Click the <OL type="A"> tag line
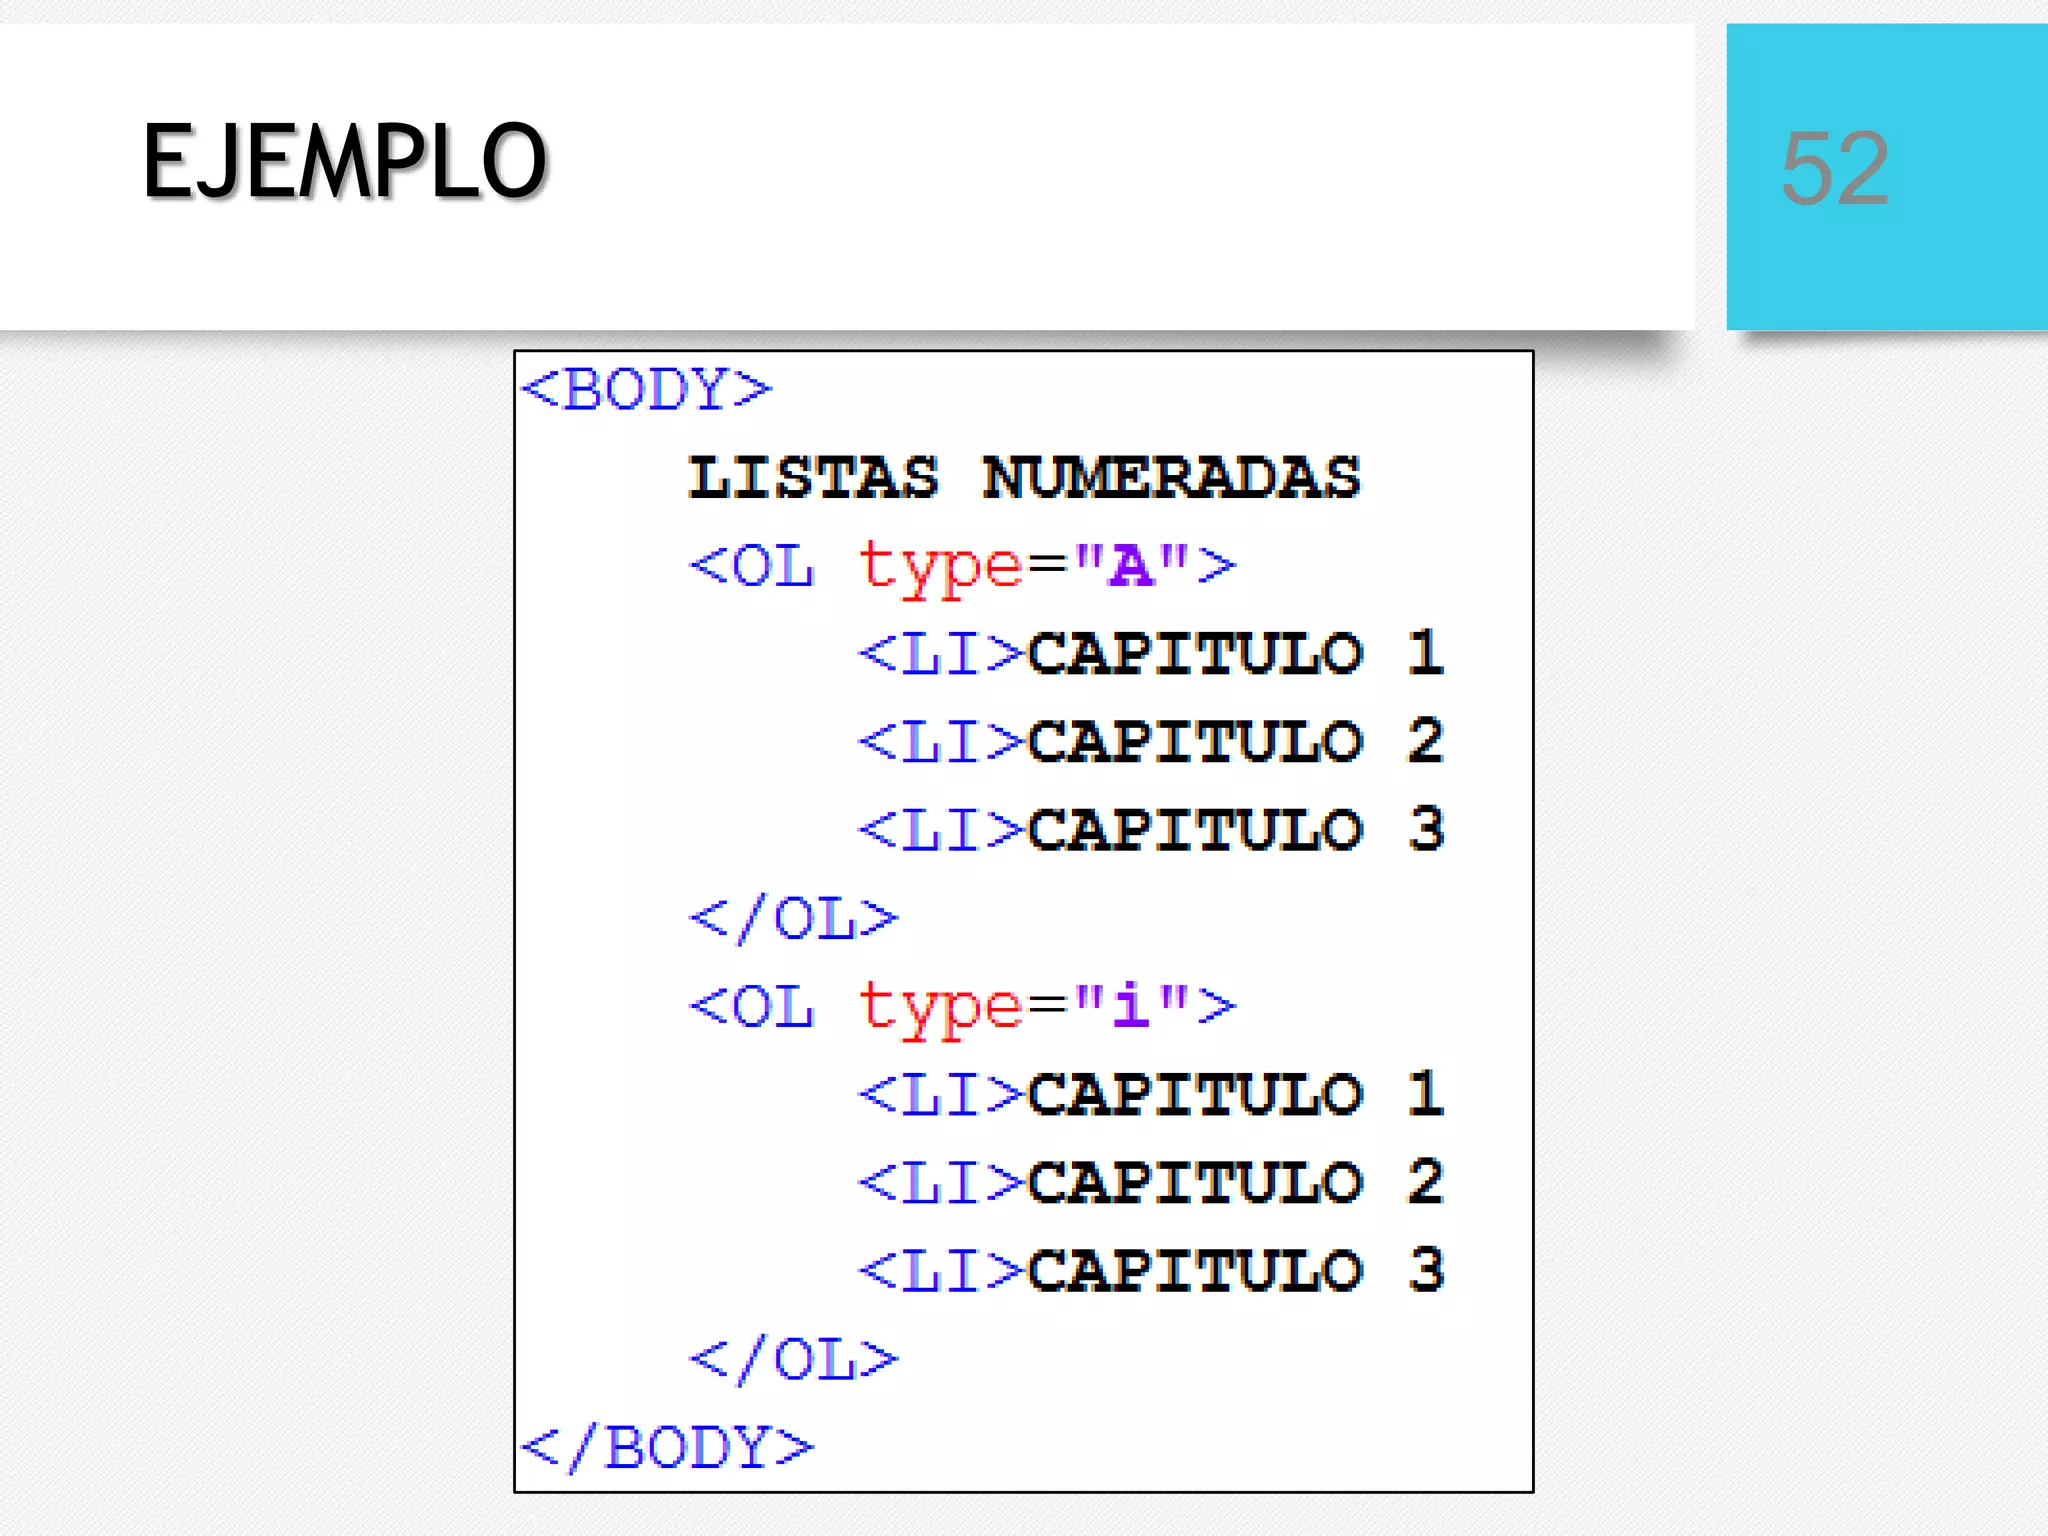The width and height of the screenshot is (2048, 1536). pyautogui.click(x=963, y=567)
